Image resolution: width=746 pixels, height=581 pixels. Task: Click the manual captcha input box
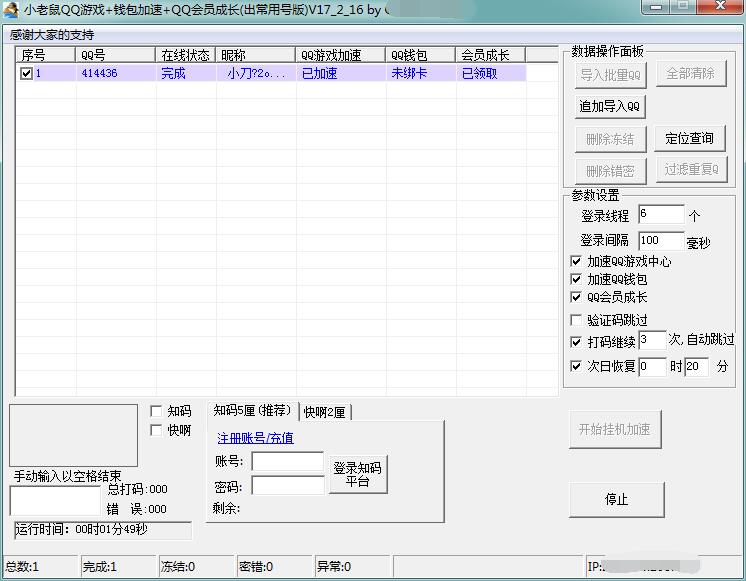pos(55,500)
